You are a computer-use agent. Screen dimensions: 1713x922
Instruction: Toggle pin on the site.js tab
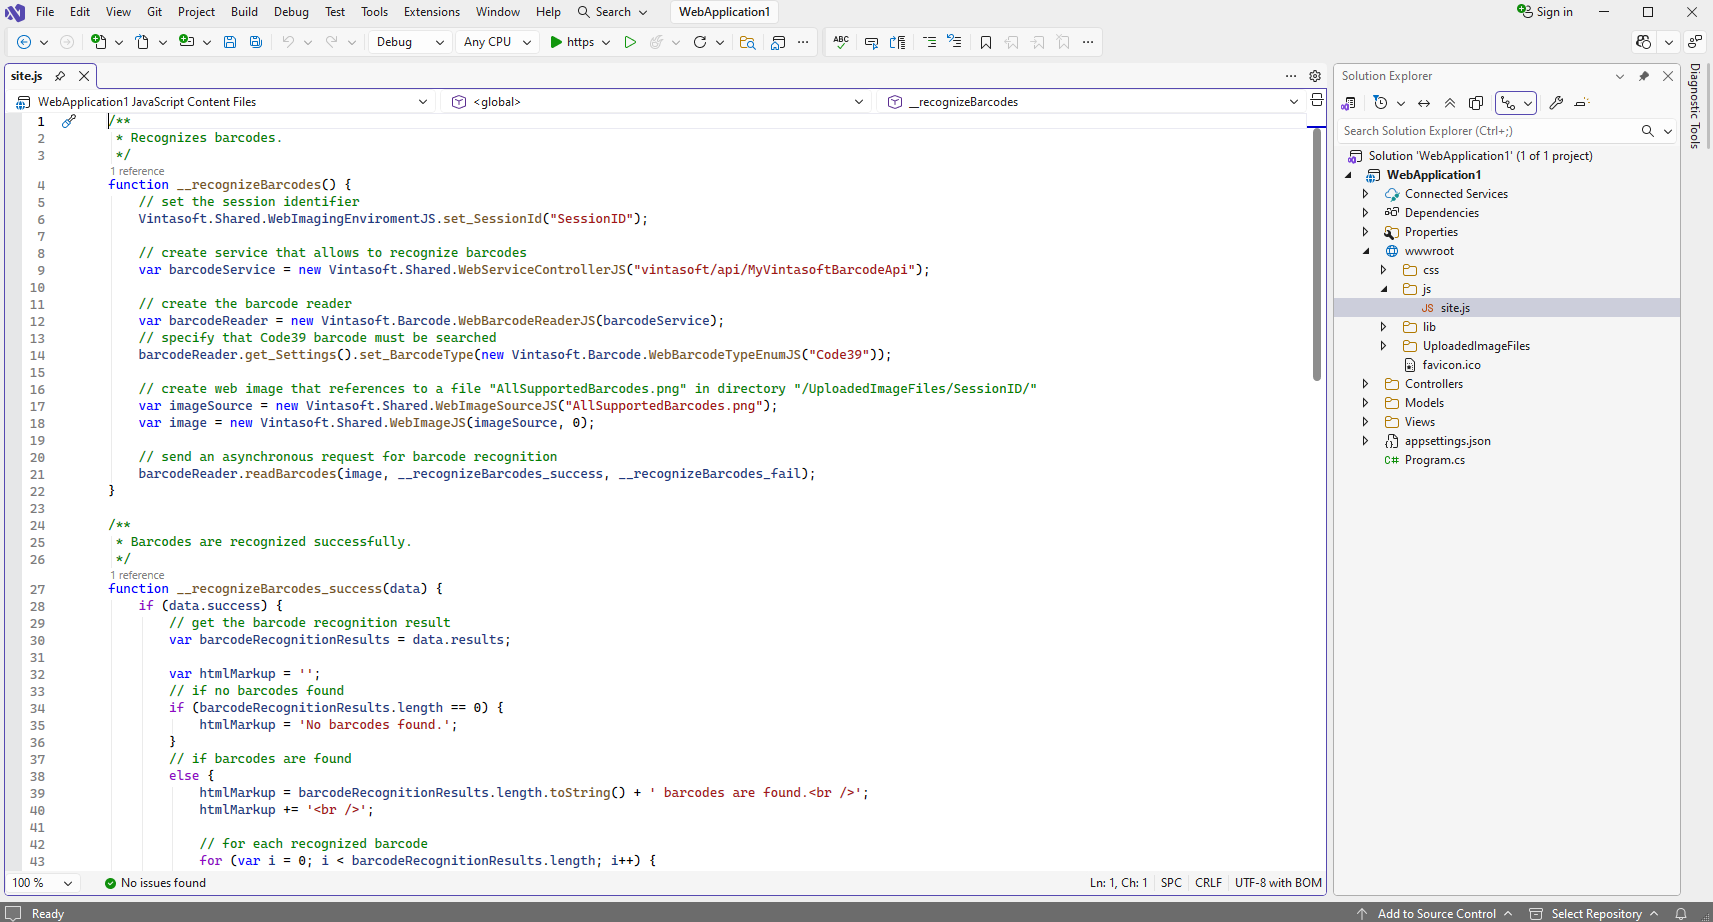point(60,76)
